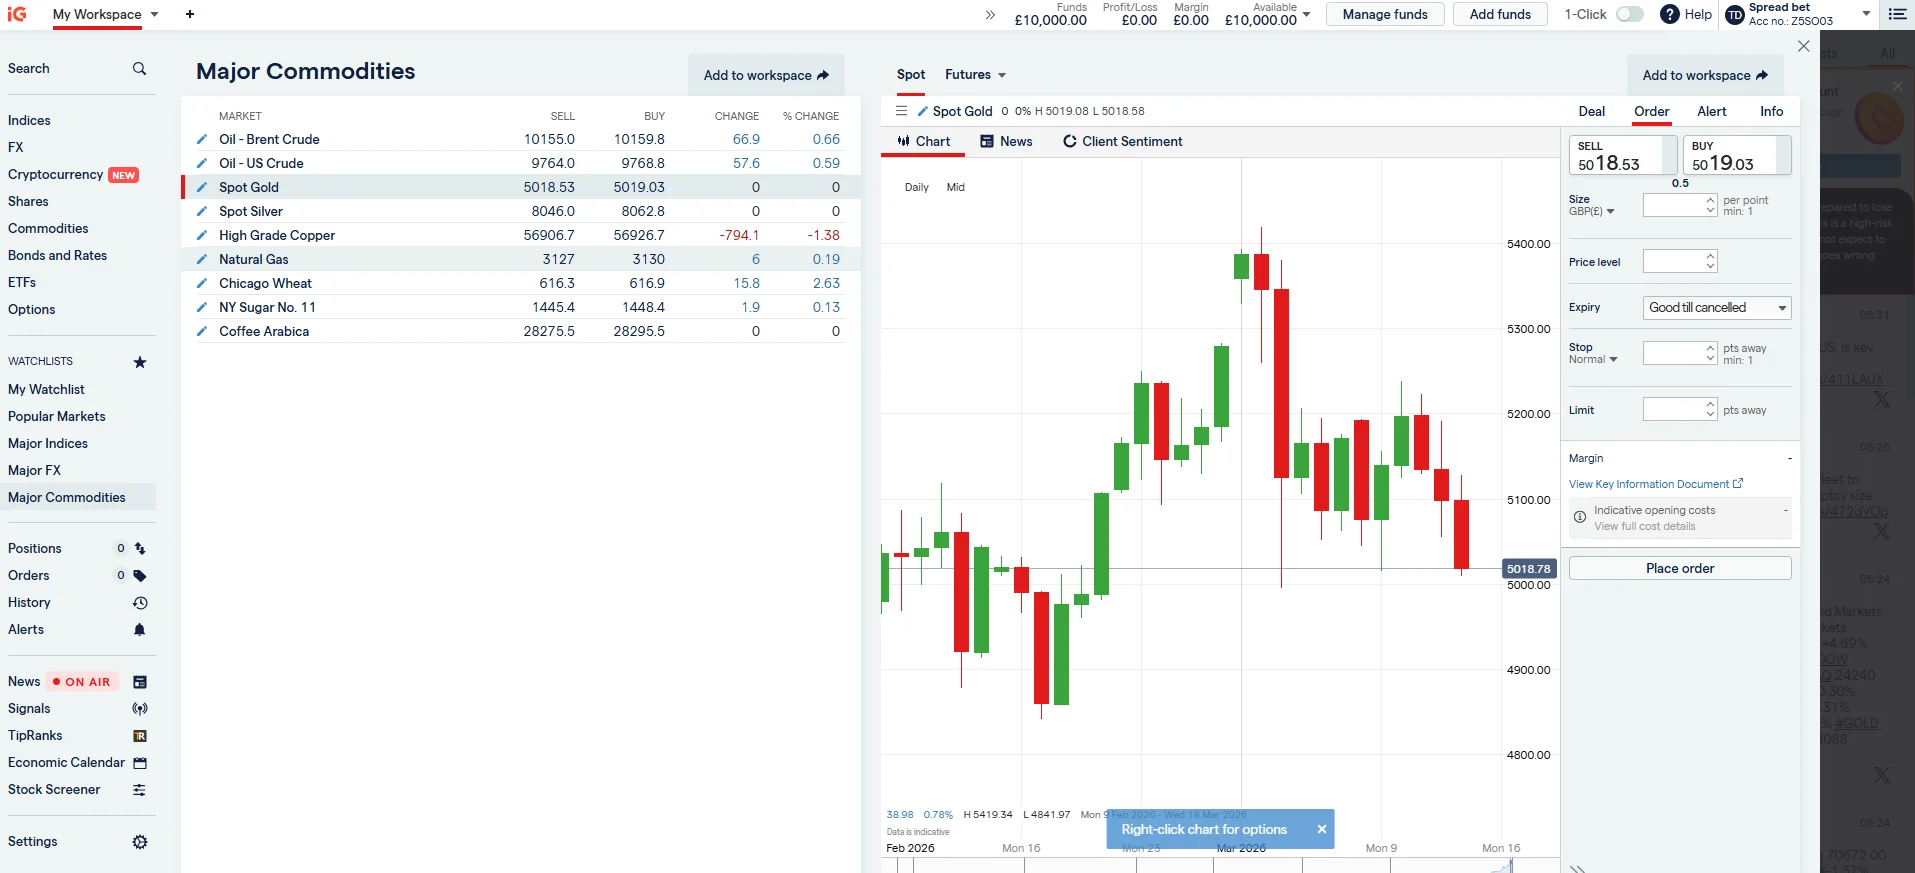
Task: Open the Help question mark icon
Action: [x=1669, y=14]
